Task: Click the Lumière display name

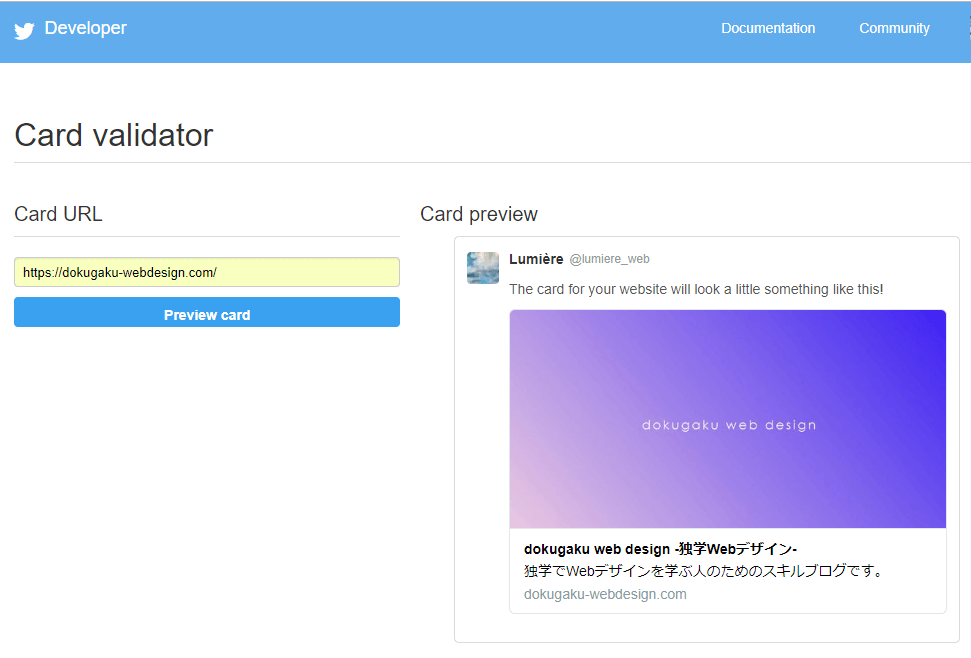Action: [536, 259]
